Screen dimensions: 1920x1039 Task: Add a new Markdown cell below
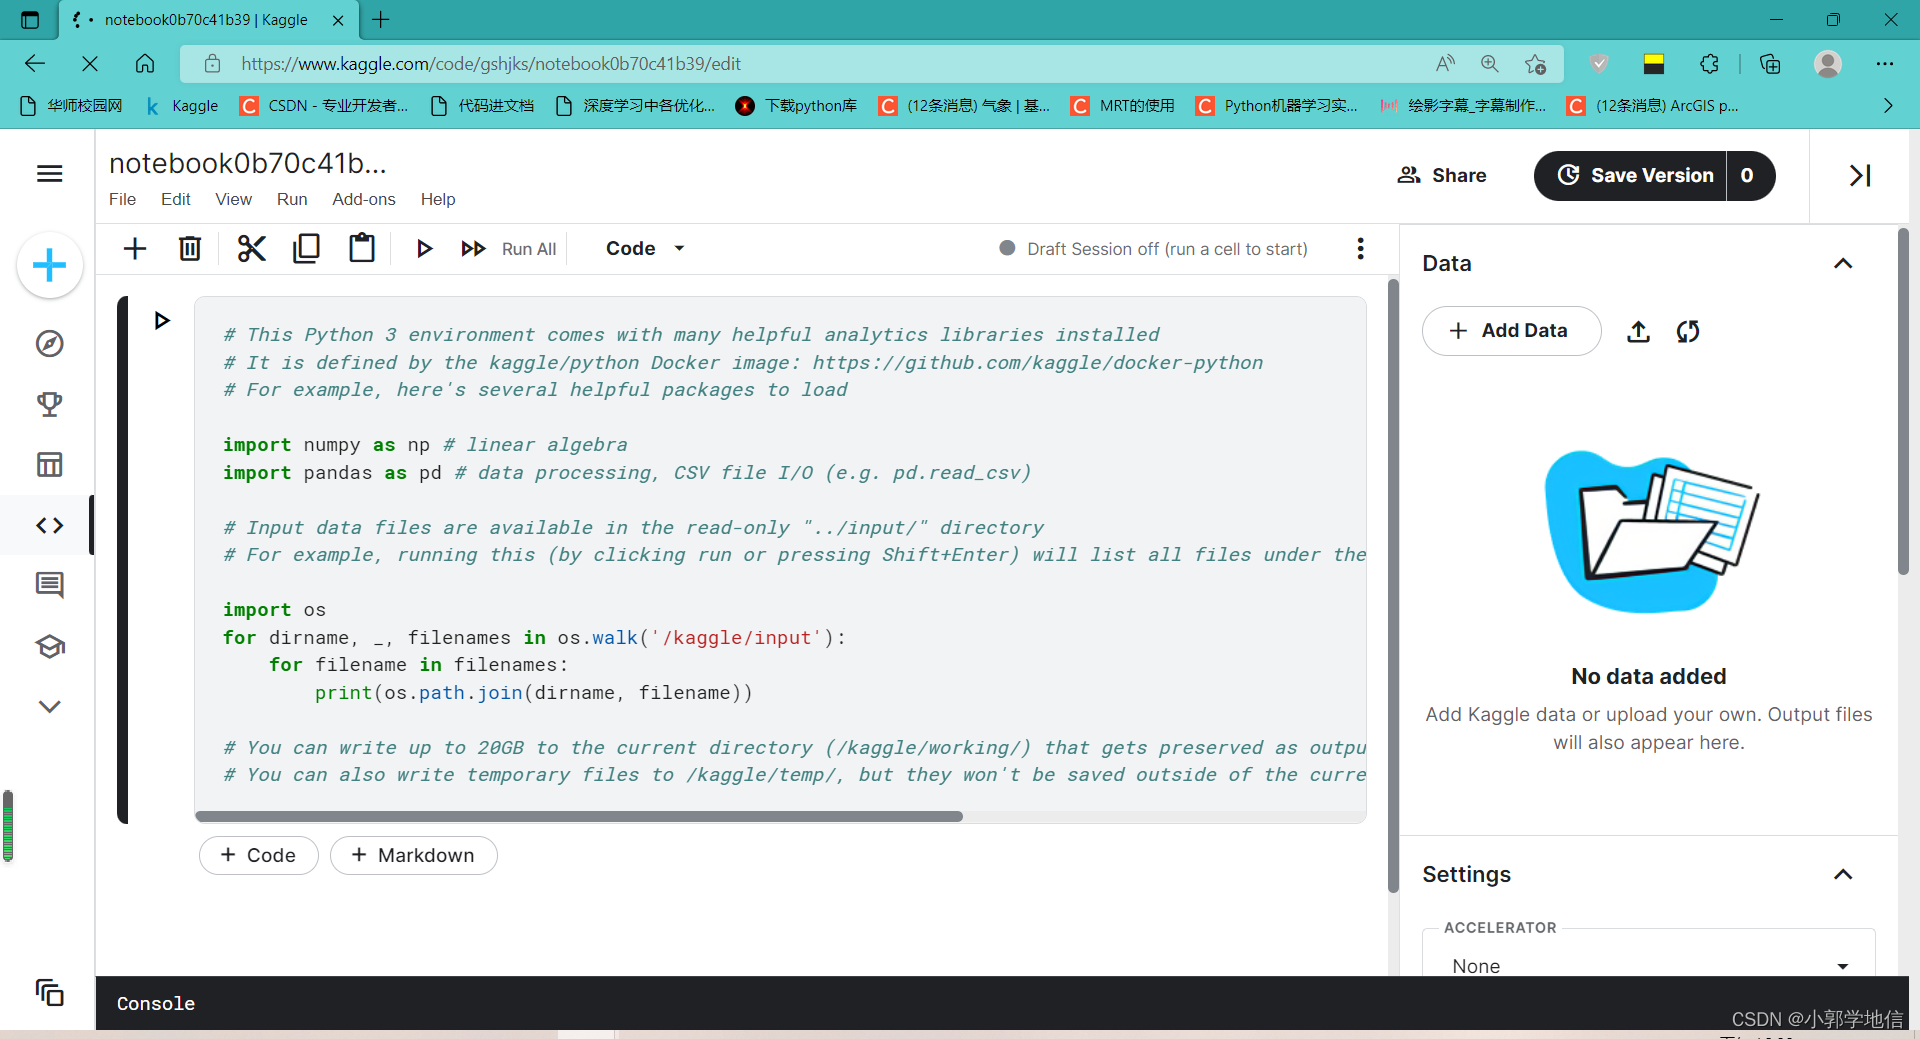(413, 856)
